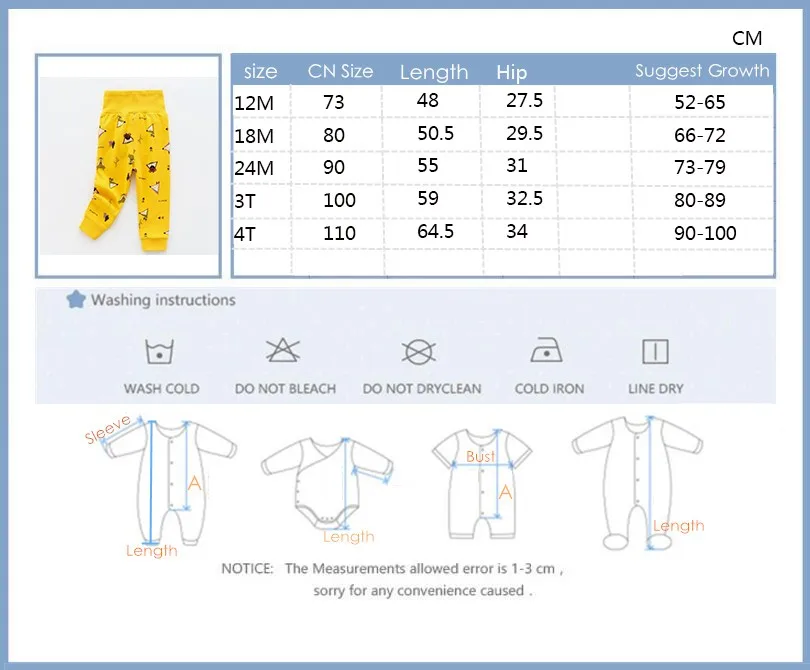Click the short-sleeve romper diagram with Bust label

[482, 484]
